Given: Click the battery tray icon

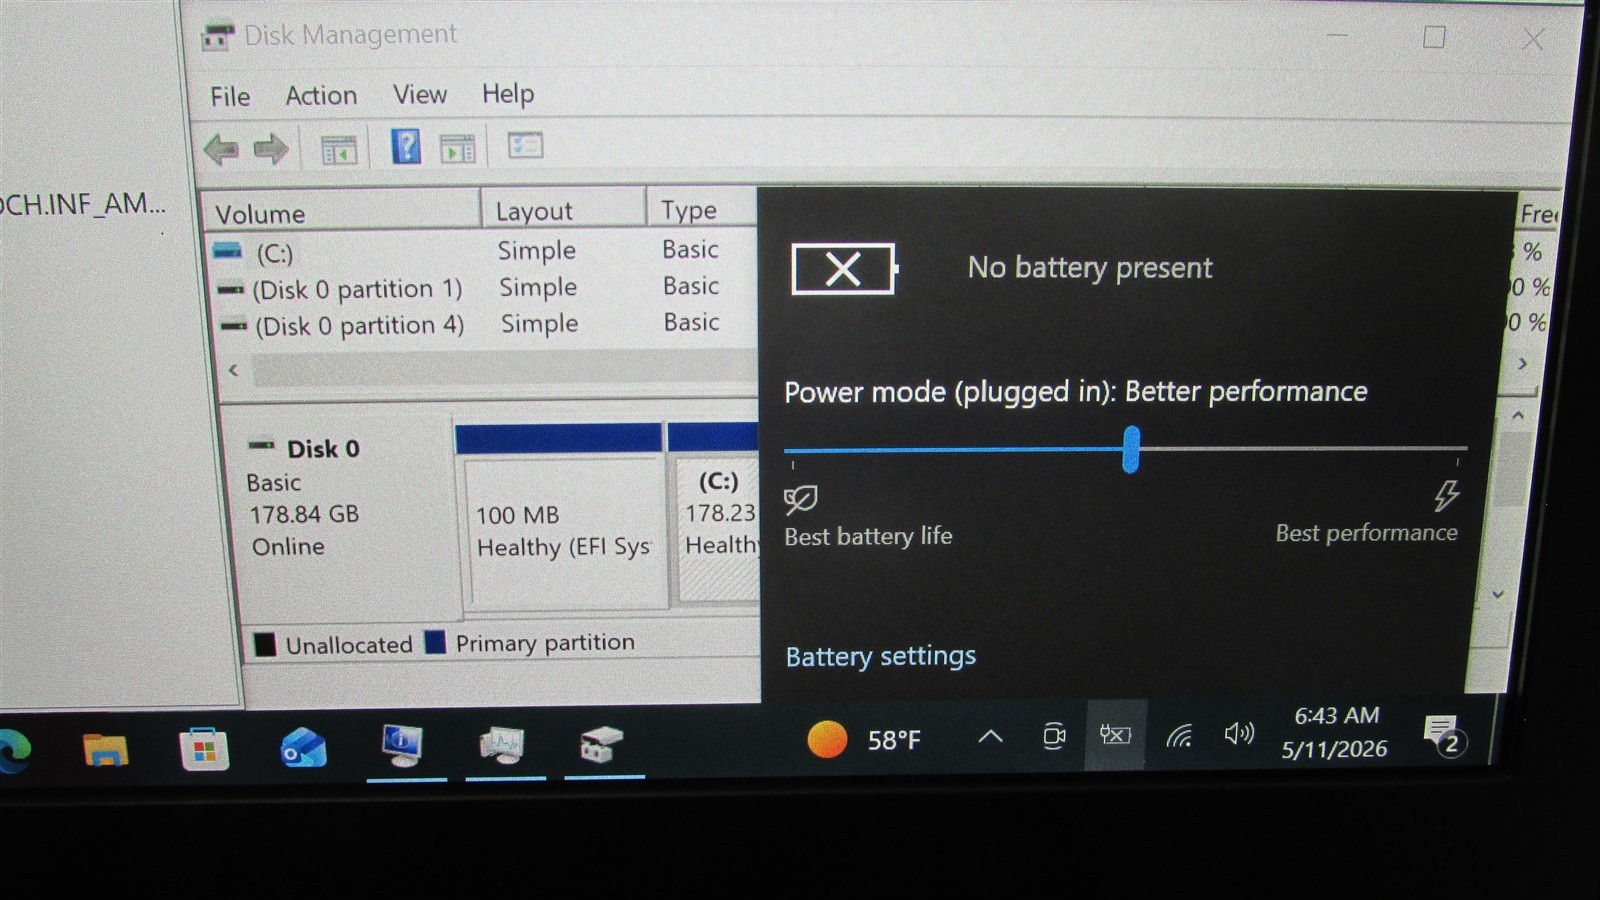Looking at the screenshot, I should (x=1115, y=735).
